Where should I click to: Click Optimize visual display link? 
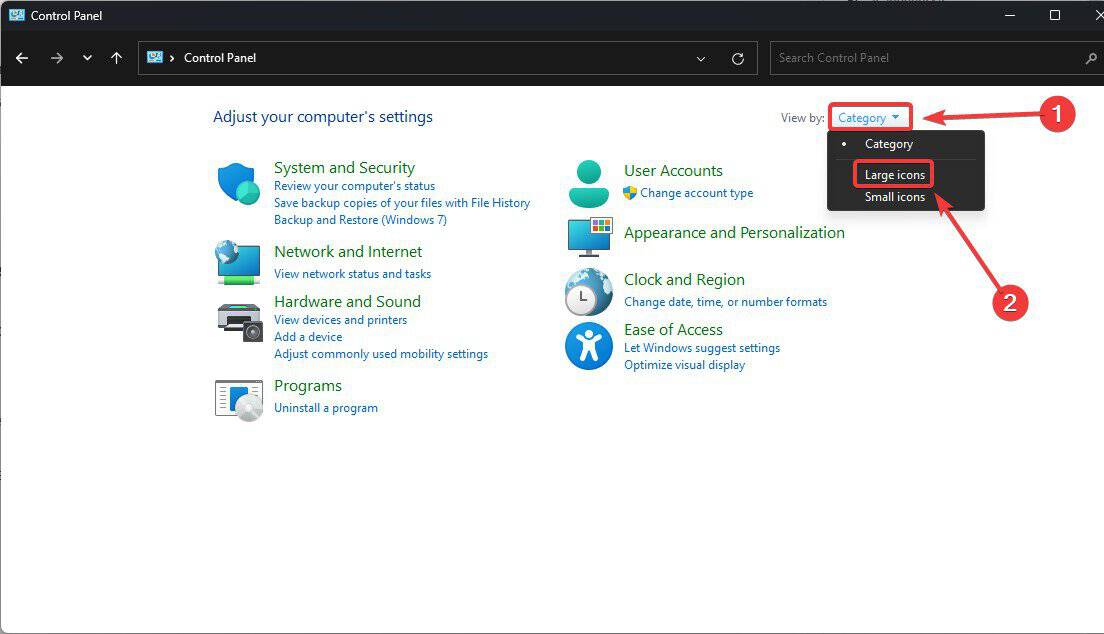[x=684, y=365]
